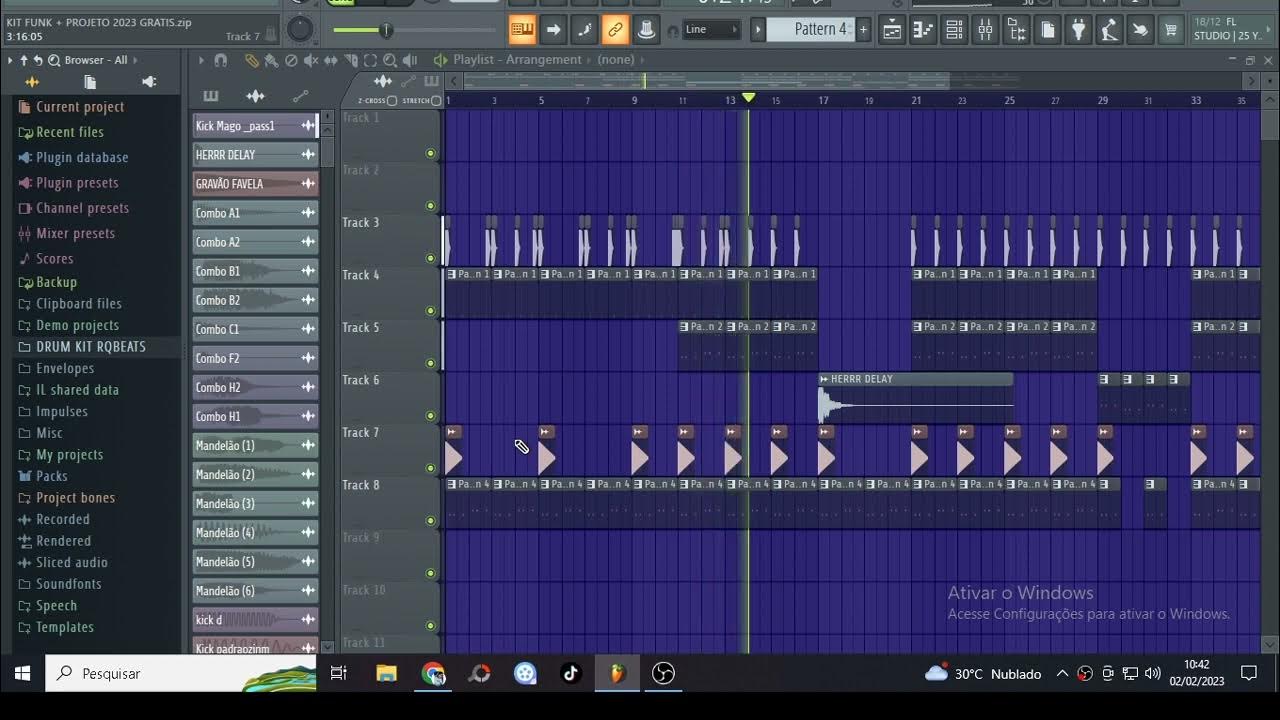Open the playlist options menu arrow
The width and height of the screenshot is (1280, 720).
coord(201,61)
